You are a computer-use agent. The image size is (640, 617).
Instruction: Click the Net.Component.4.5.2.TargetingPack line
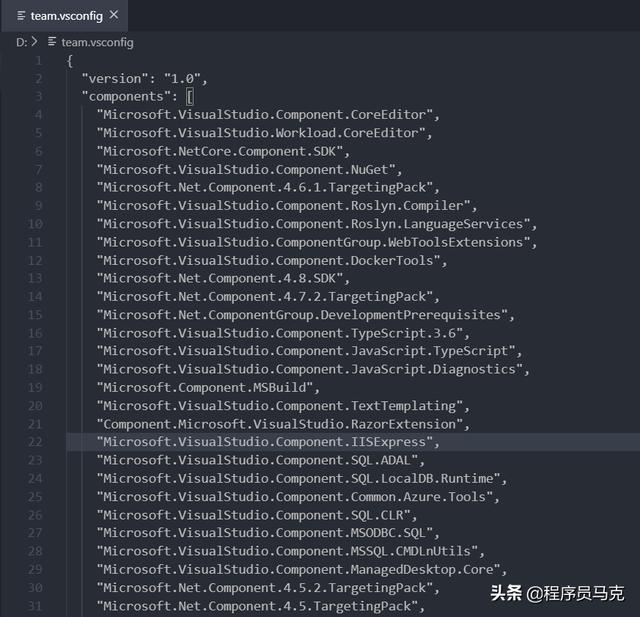click(268, 588)
